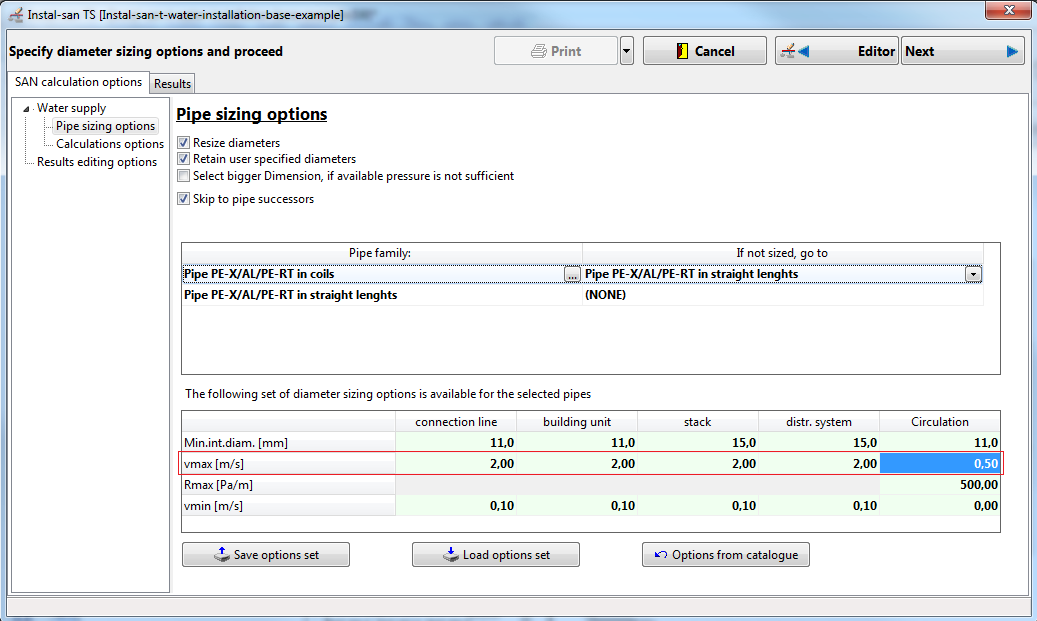Edit vmin connection line value 0,10
The height and width of the screenshot is (621, 1037).
[456, 506]
